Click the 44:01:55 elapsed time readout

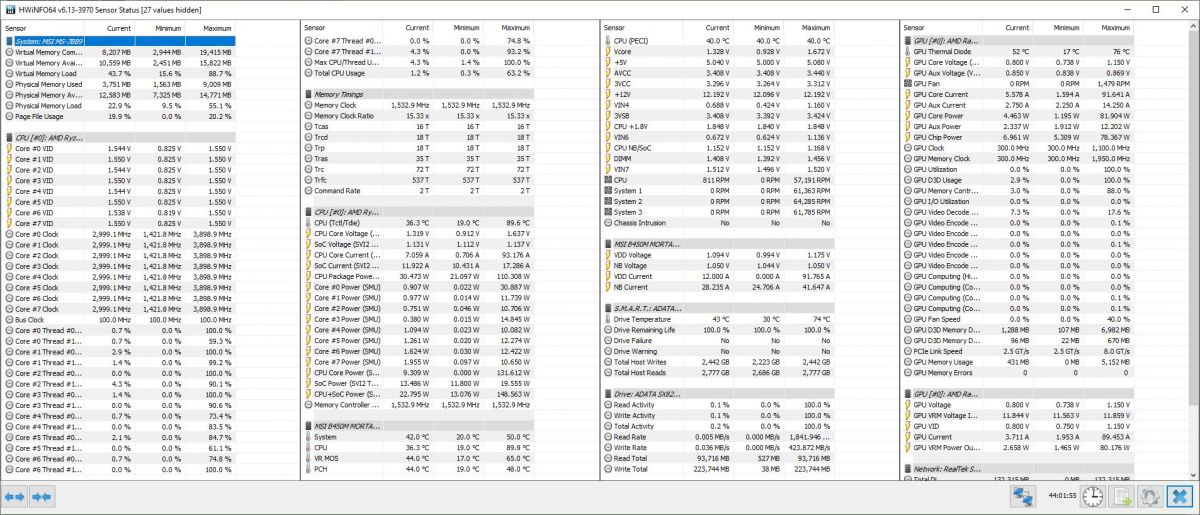click(x=1061, y=495)
